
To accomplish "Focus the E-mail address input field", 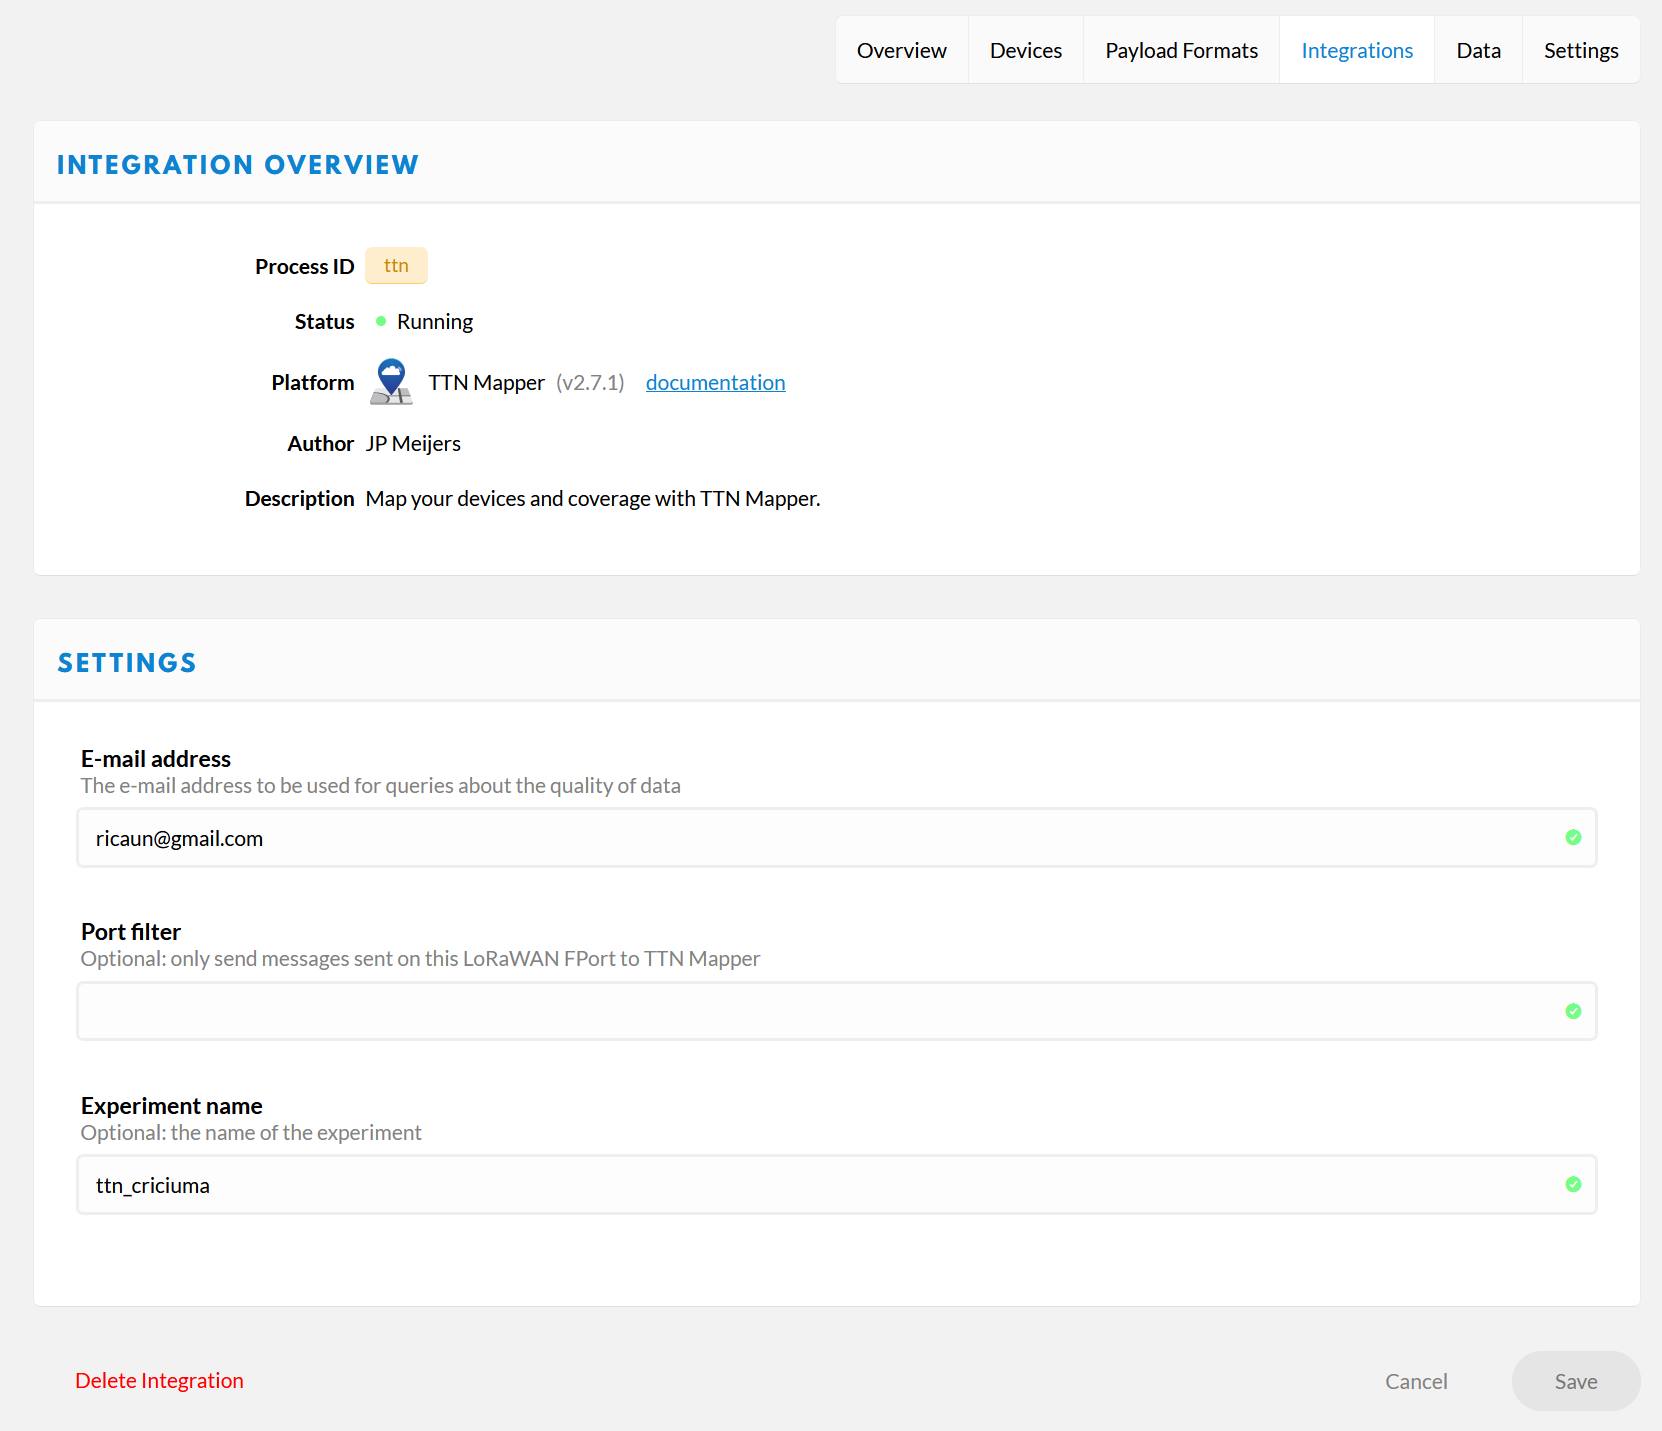I will pos(836,838).
